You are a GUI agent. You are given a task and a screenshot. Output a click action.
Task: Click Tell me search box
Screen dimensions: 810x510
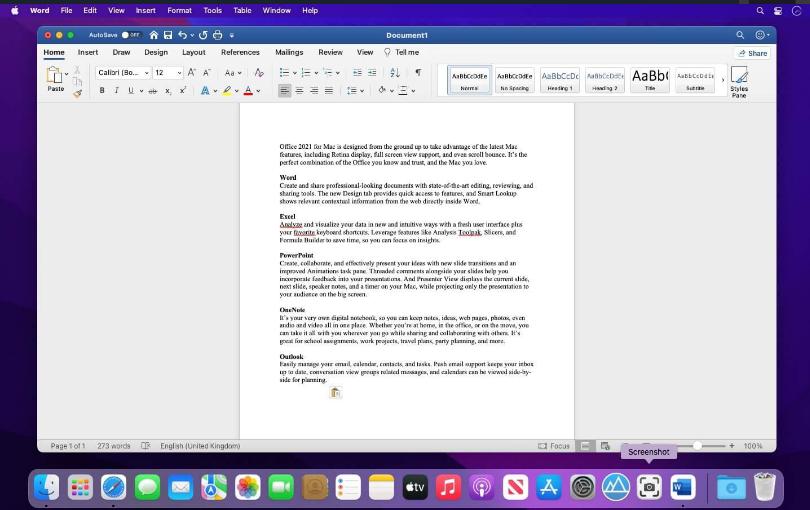(401, 52)
